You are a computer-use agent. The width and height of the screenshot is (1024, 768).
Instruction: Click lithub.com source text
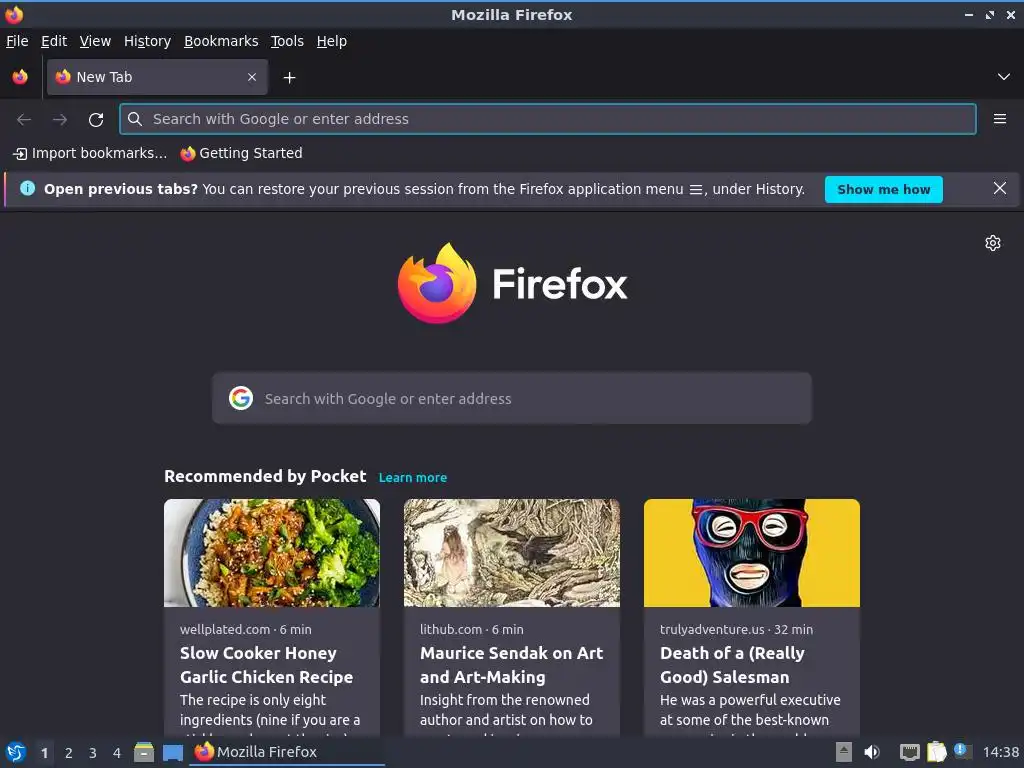tap(451, 630)
